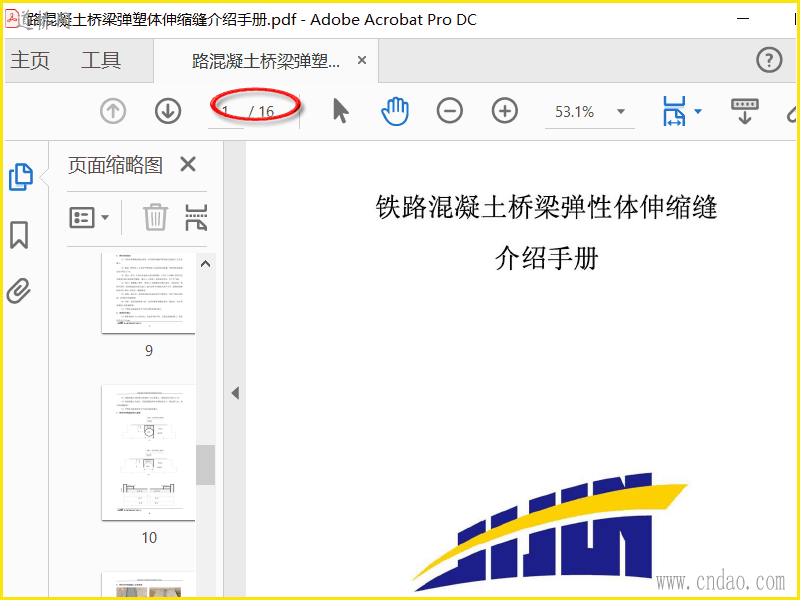Click the delete pages trash icon
Viewport: 800px width, 600px height.
pyautogui.click(x=155, y=217)
